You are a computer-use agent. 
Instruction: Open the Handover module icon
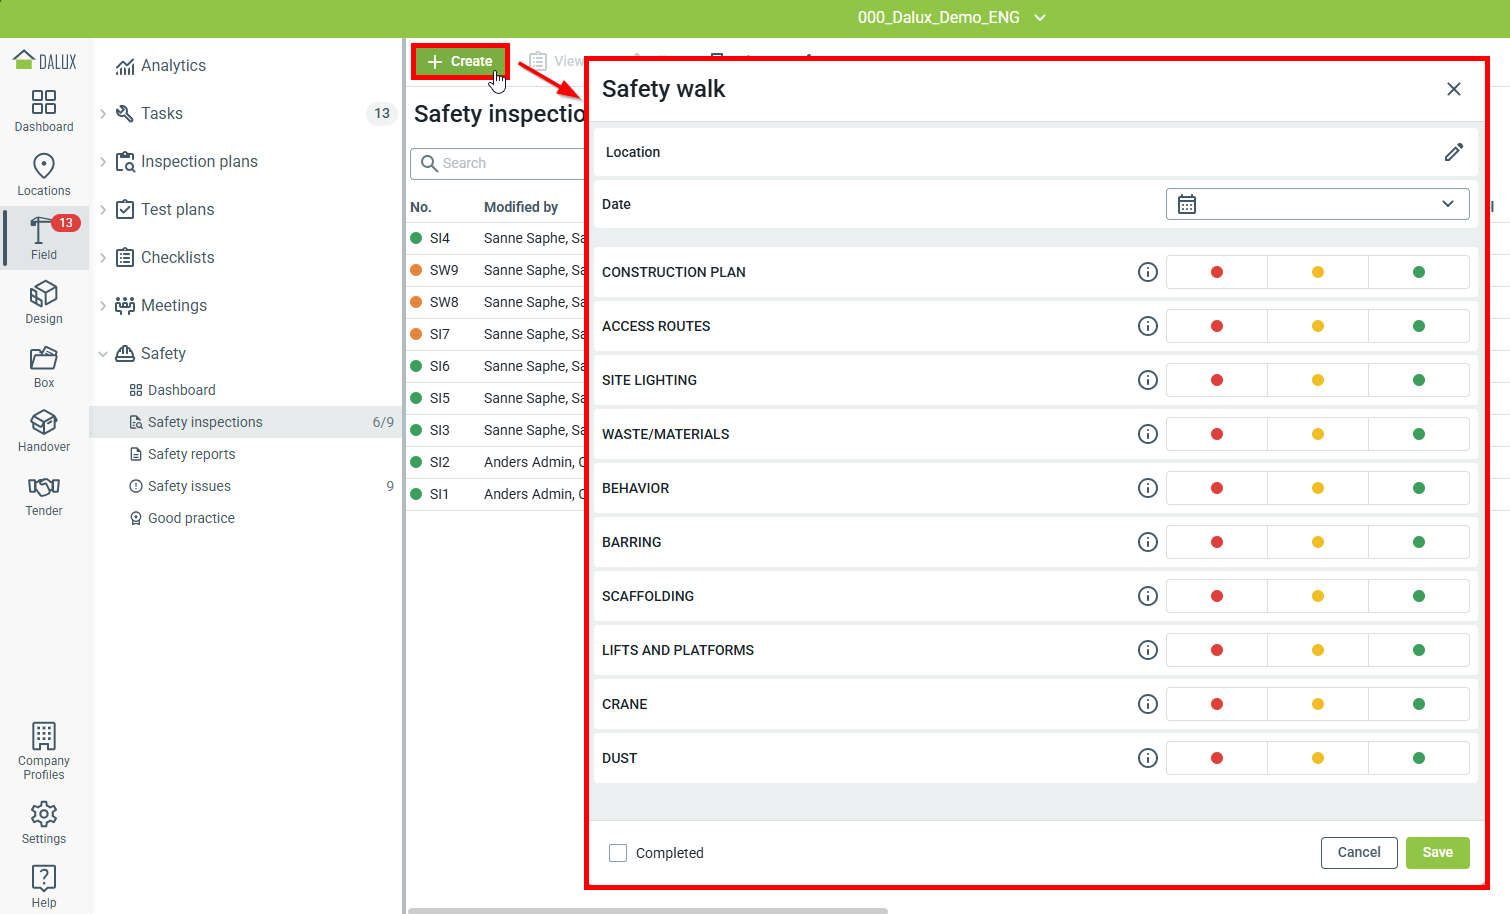(x=44, y=430)
